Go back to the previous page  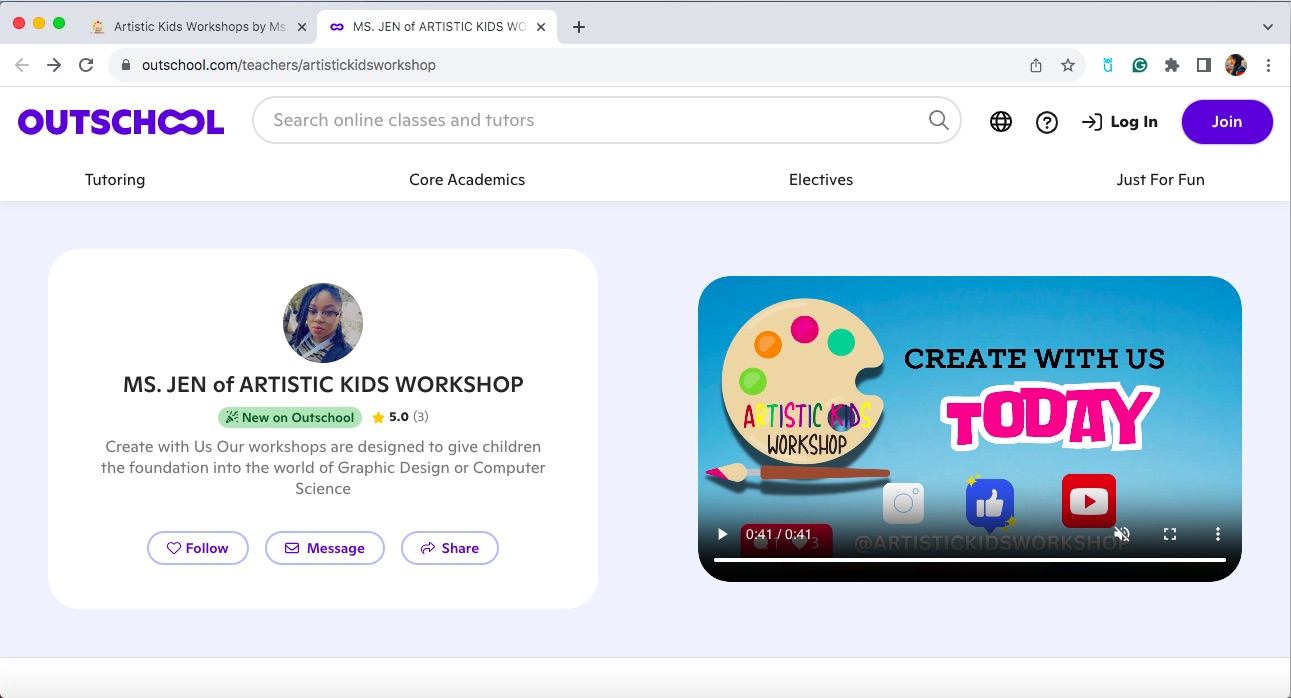coord(22,65)
